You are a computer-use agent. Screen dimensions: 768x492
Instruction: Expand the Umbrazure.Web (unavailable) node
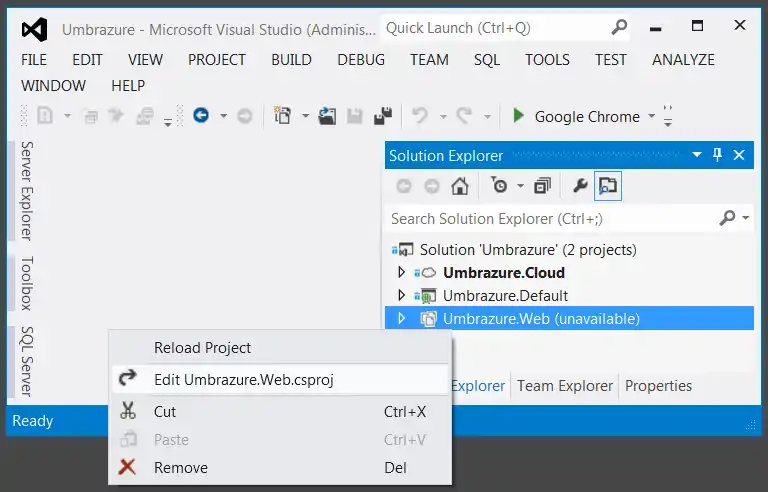pyautogui.click(x=401, y=318)
